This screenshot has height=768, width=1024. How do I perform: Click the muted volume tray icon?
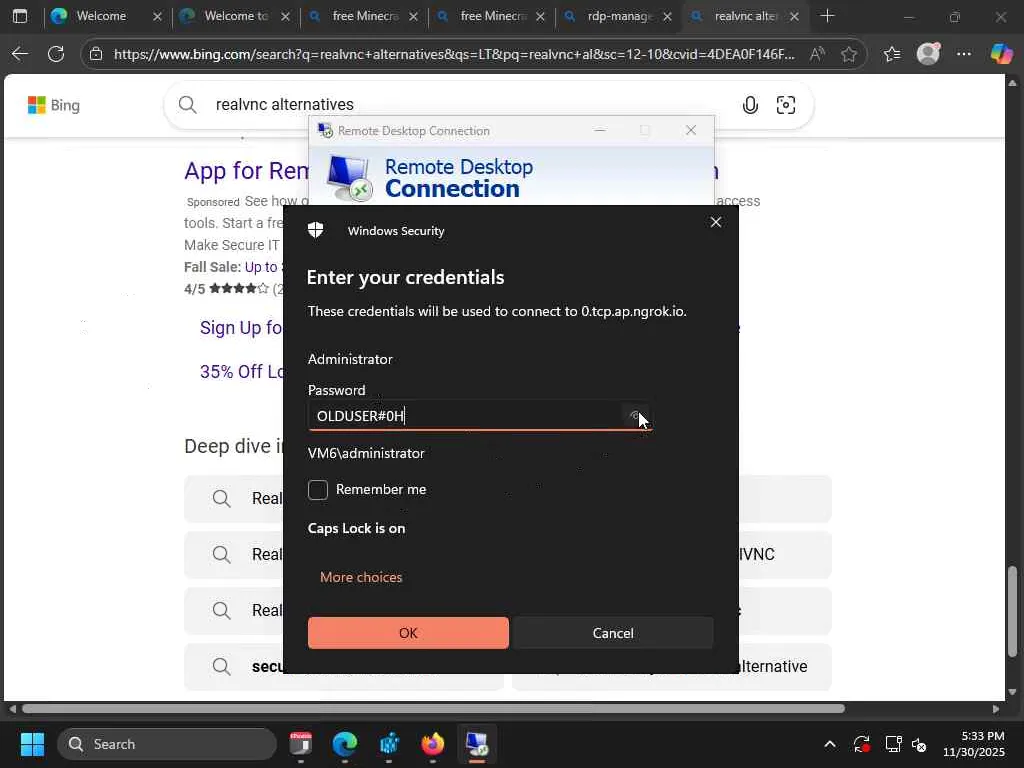tap(920, 744)
